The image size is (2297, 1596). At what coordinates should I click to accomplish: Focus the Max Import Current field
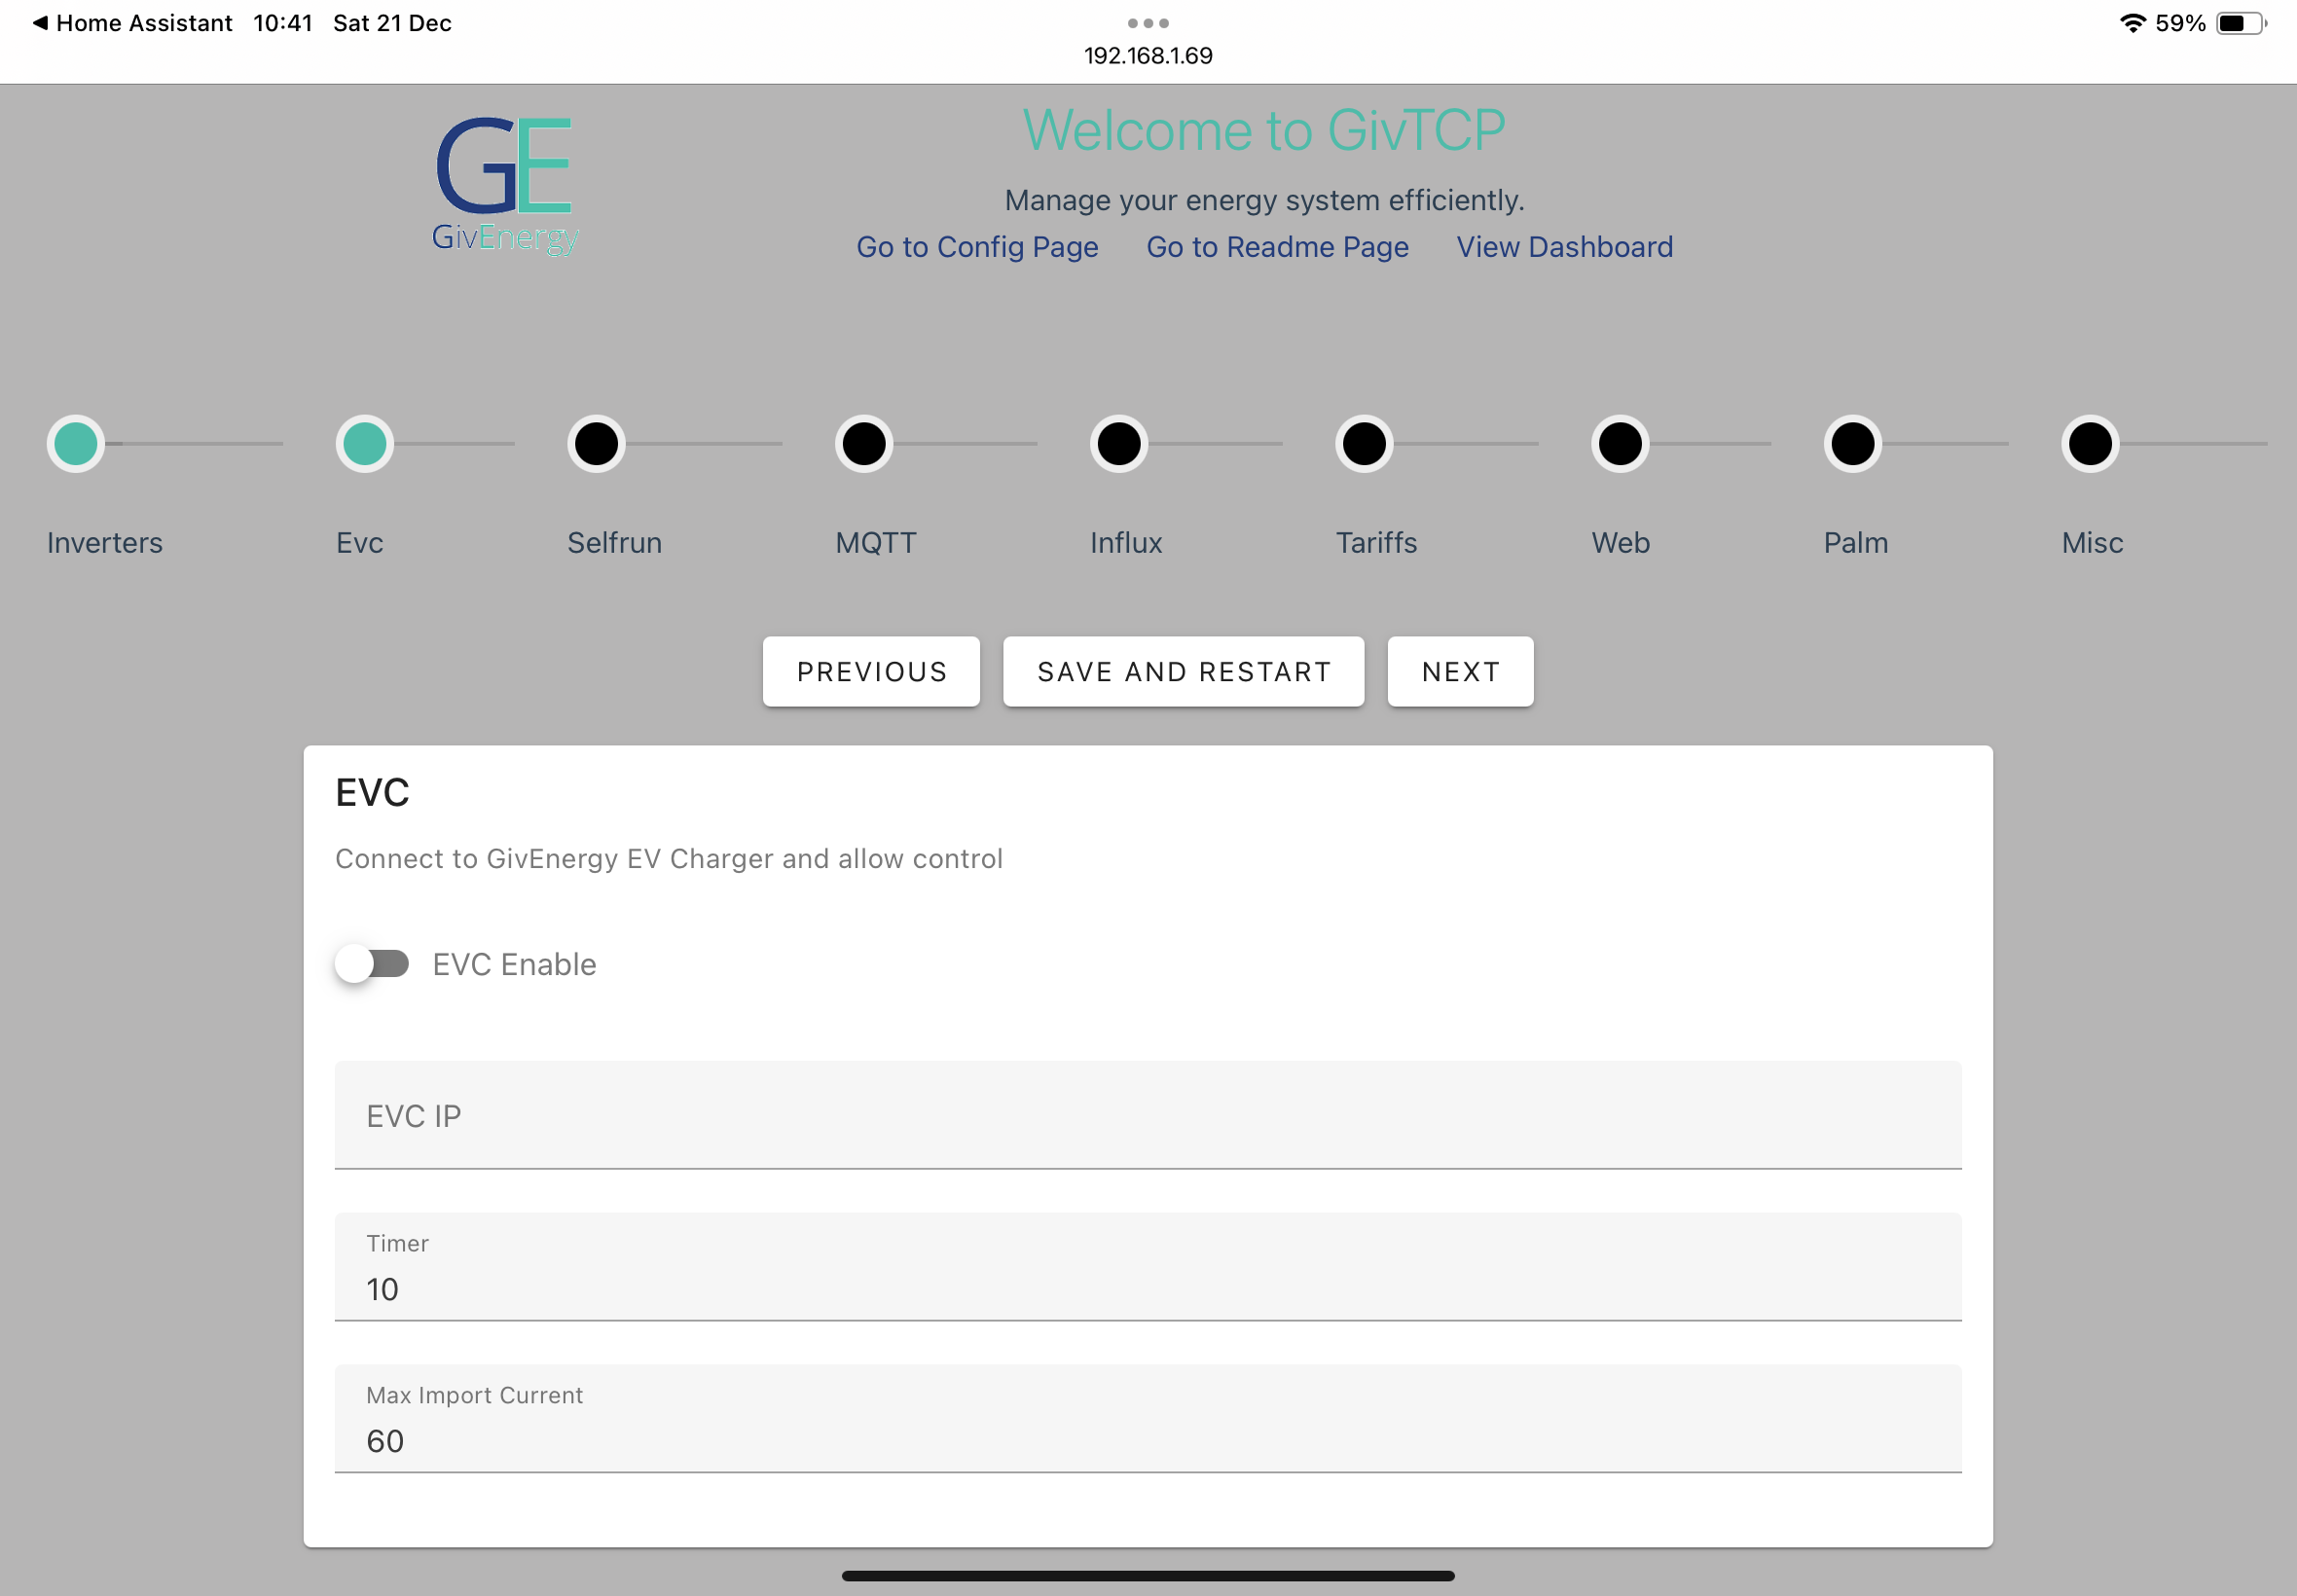point(1148,1419)
